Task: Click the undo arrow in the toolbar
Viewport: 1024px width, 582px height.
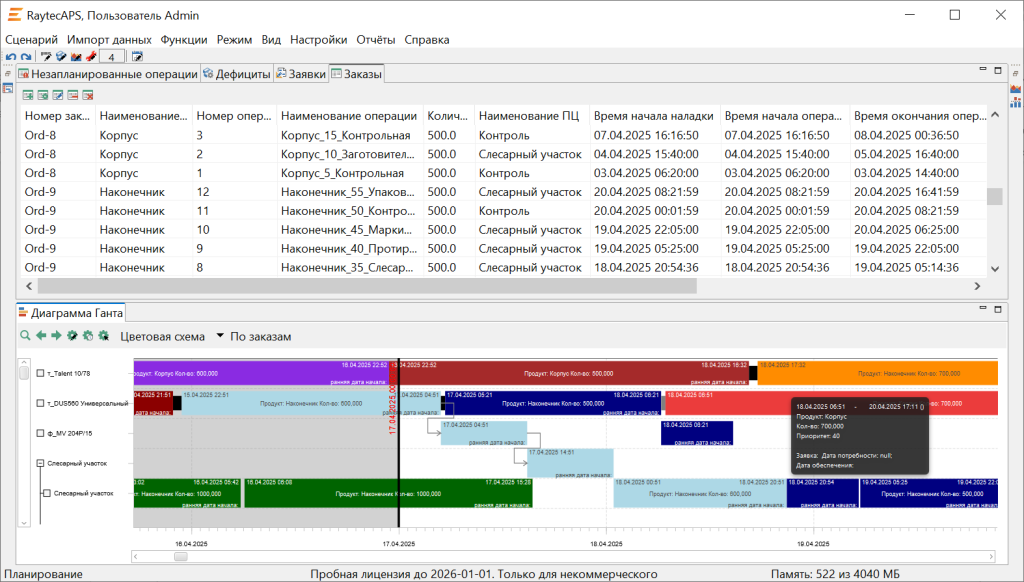Action: [10, 57]
